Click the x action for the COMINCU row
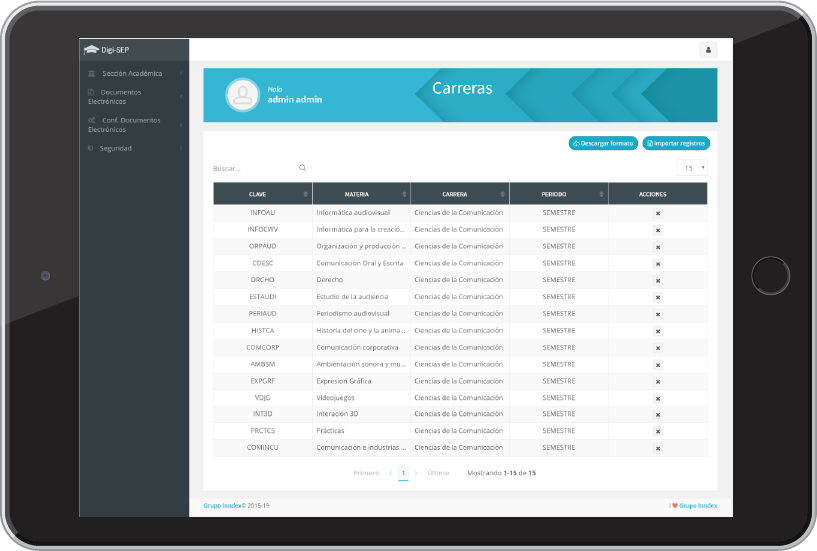 [x=658, y=448]
